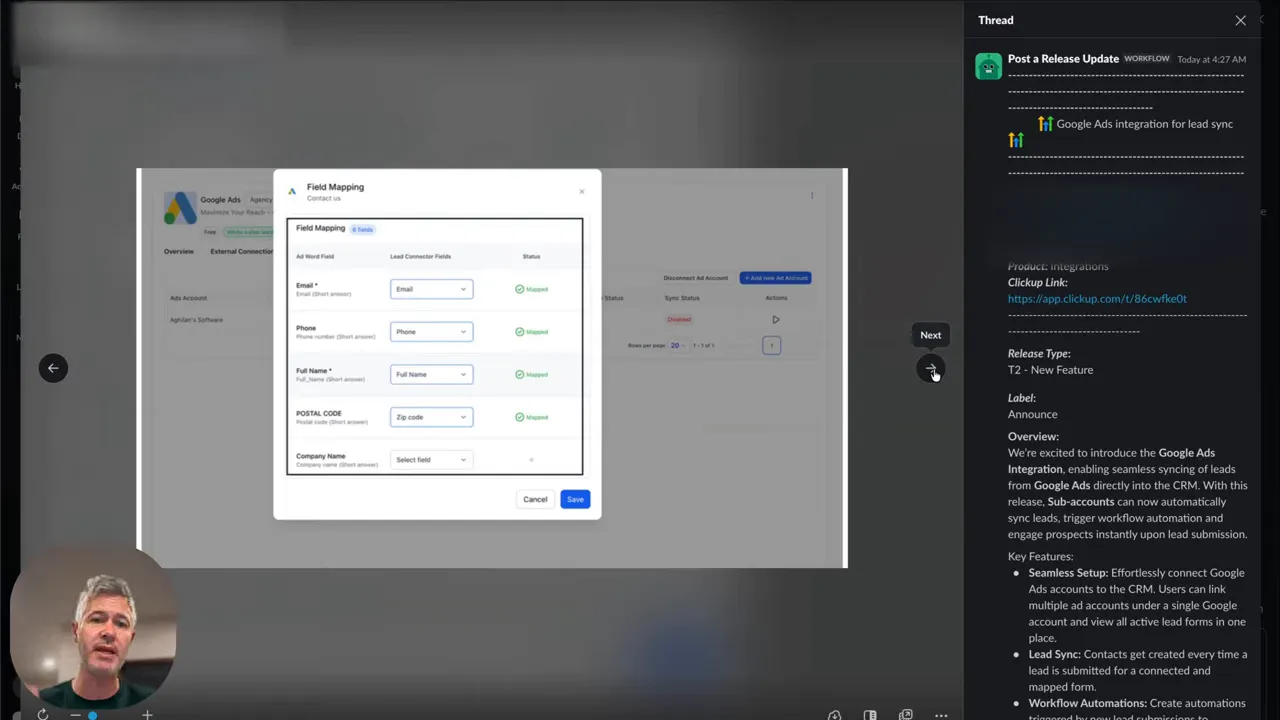Click the "T2 - New Feature" release type text
The width and height of the screenshot is (1280, 720).
(x=1050, y=370)
